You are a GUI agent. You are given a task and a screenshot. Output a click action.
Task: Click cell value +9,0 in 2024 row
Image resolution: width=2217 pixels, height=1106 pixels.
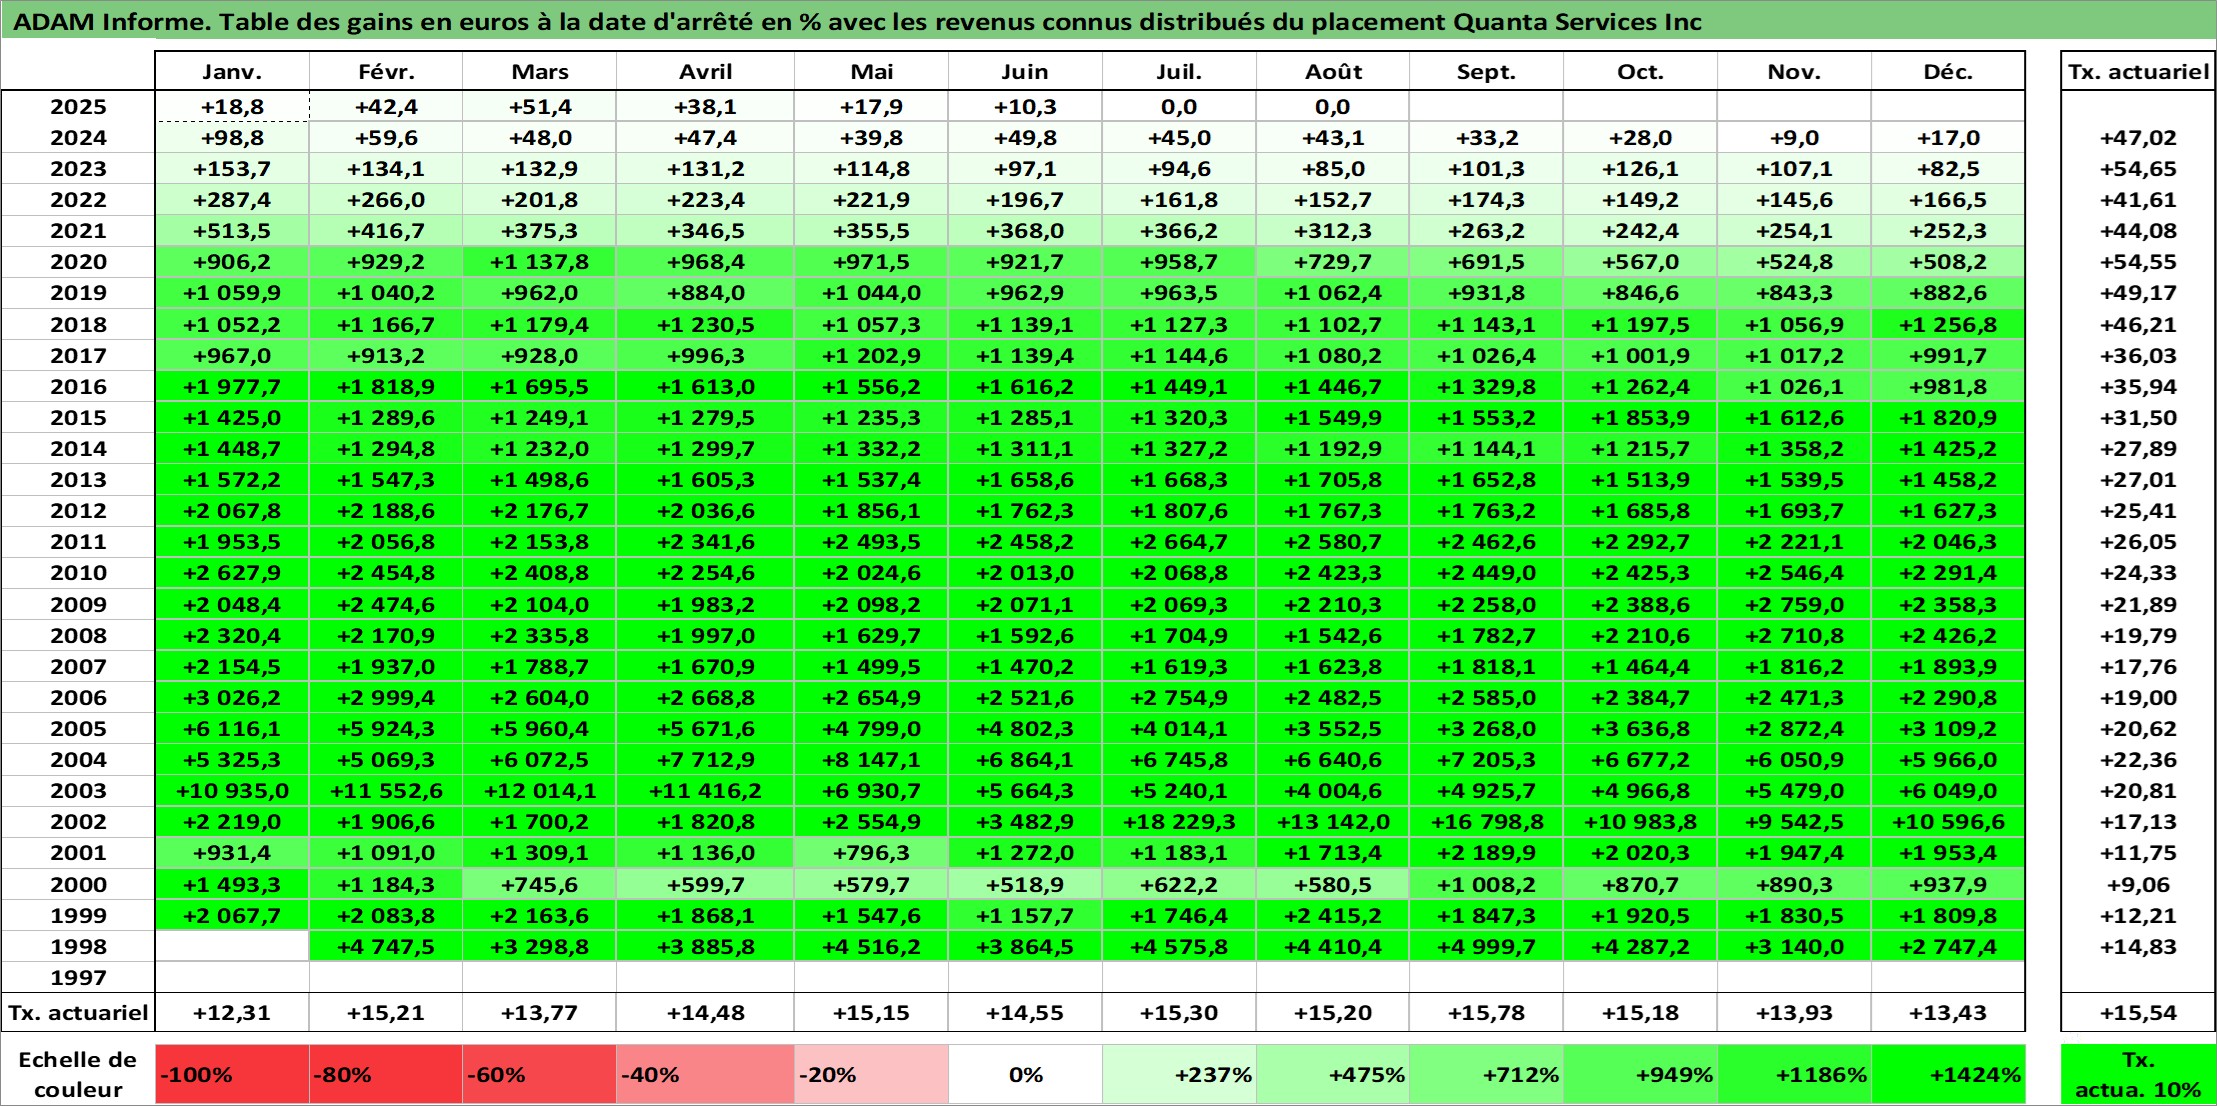click(1794, 138)
